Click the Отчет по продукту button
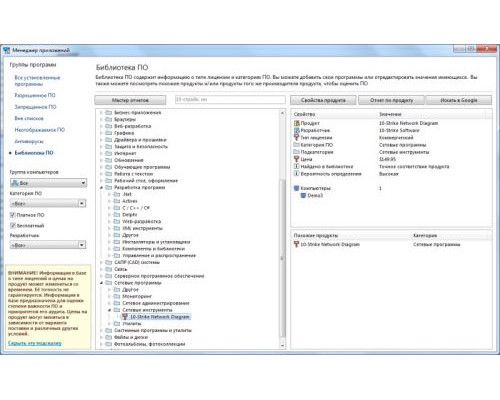This screenshot has width=500, height=400. [391, 100]
